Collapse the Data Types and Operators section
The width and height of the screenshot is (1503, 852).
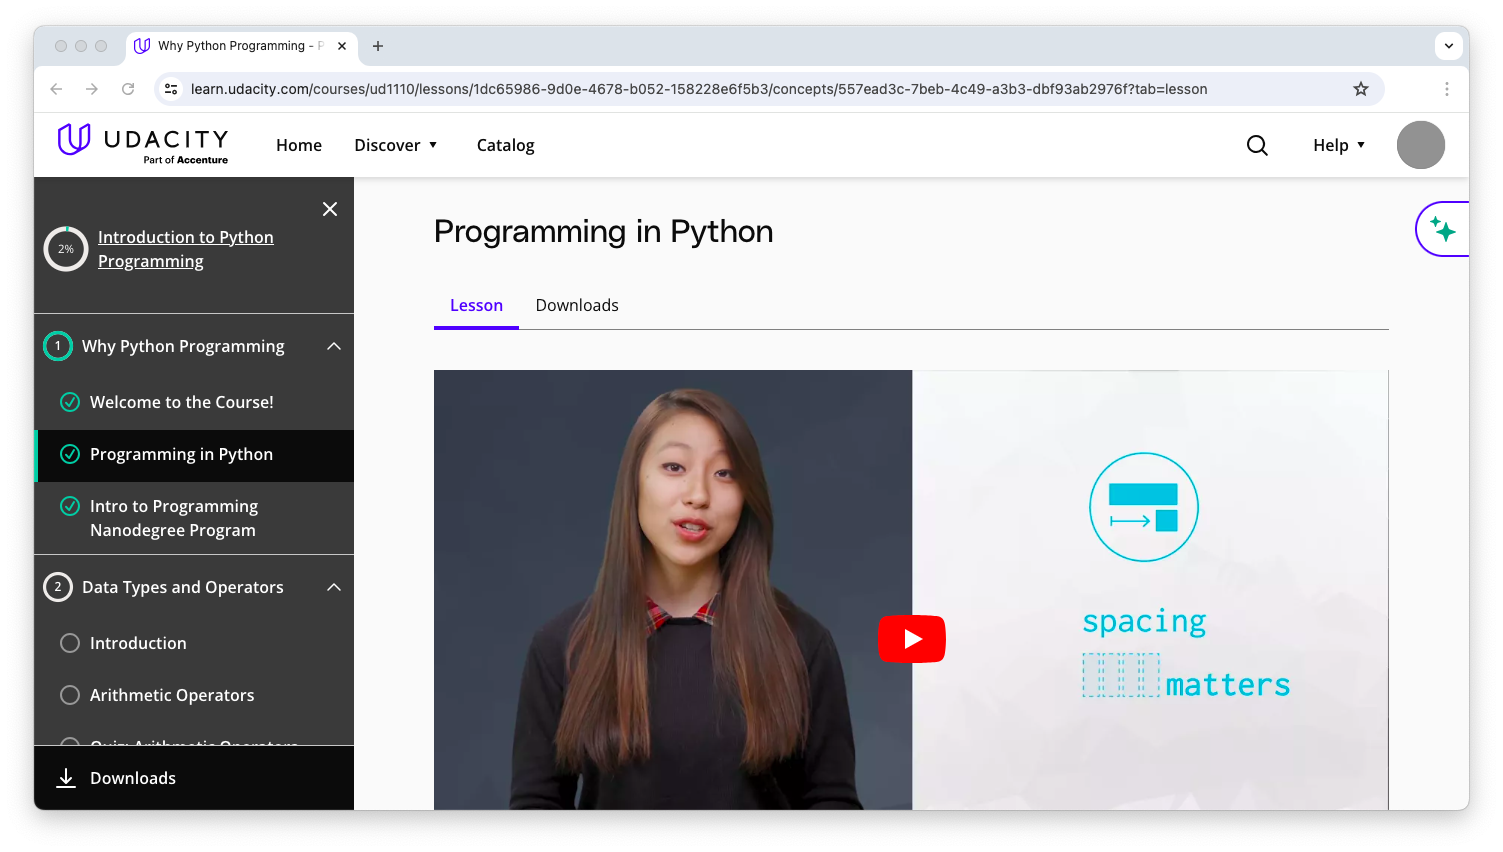[x=334, y=587]
